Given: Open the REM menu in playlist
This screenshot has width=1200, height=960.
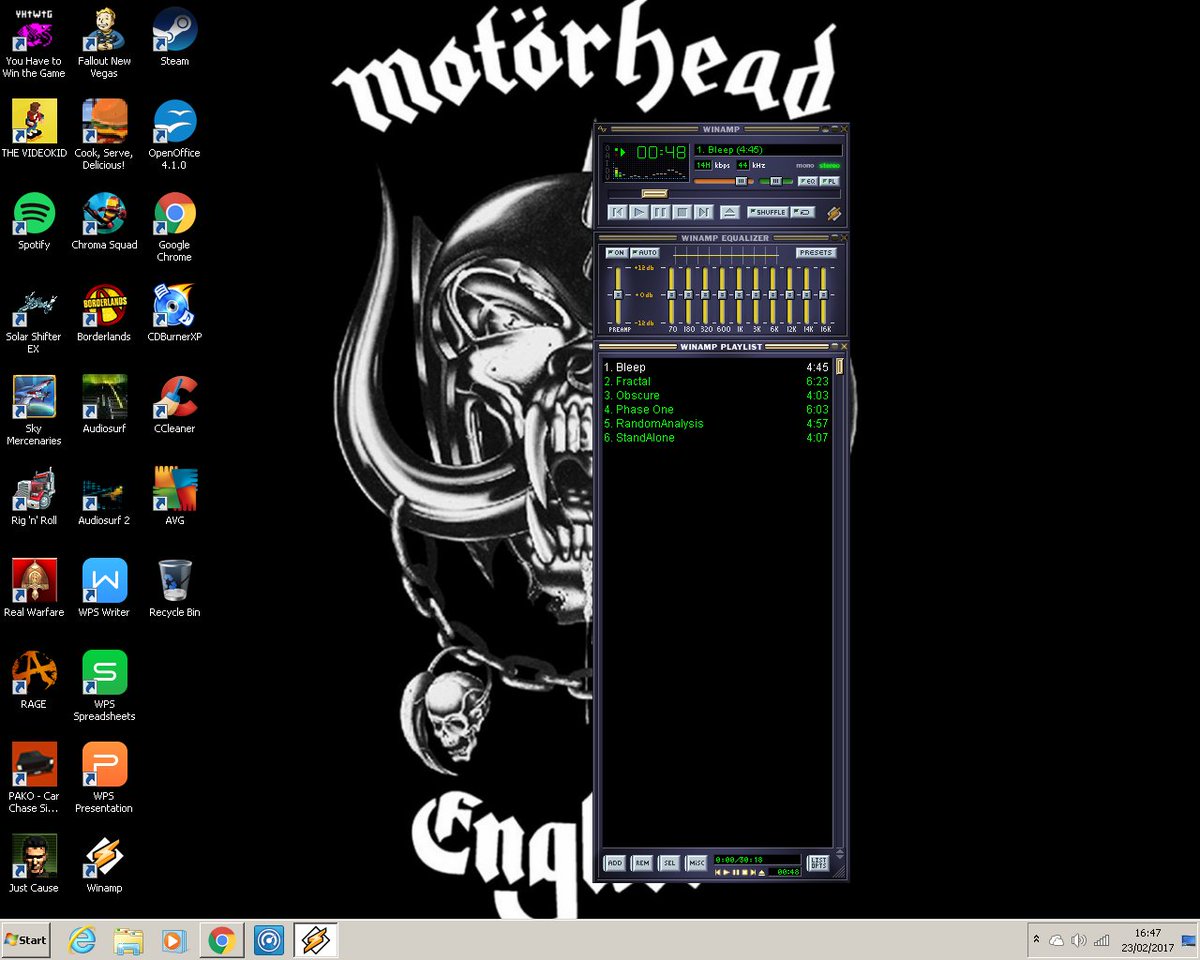Looking at the screenshot, I should coord(642,863).
